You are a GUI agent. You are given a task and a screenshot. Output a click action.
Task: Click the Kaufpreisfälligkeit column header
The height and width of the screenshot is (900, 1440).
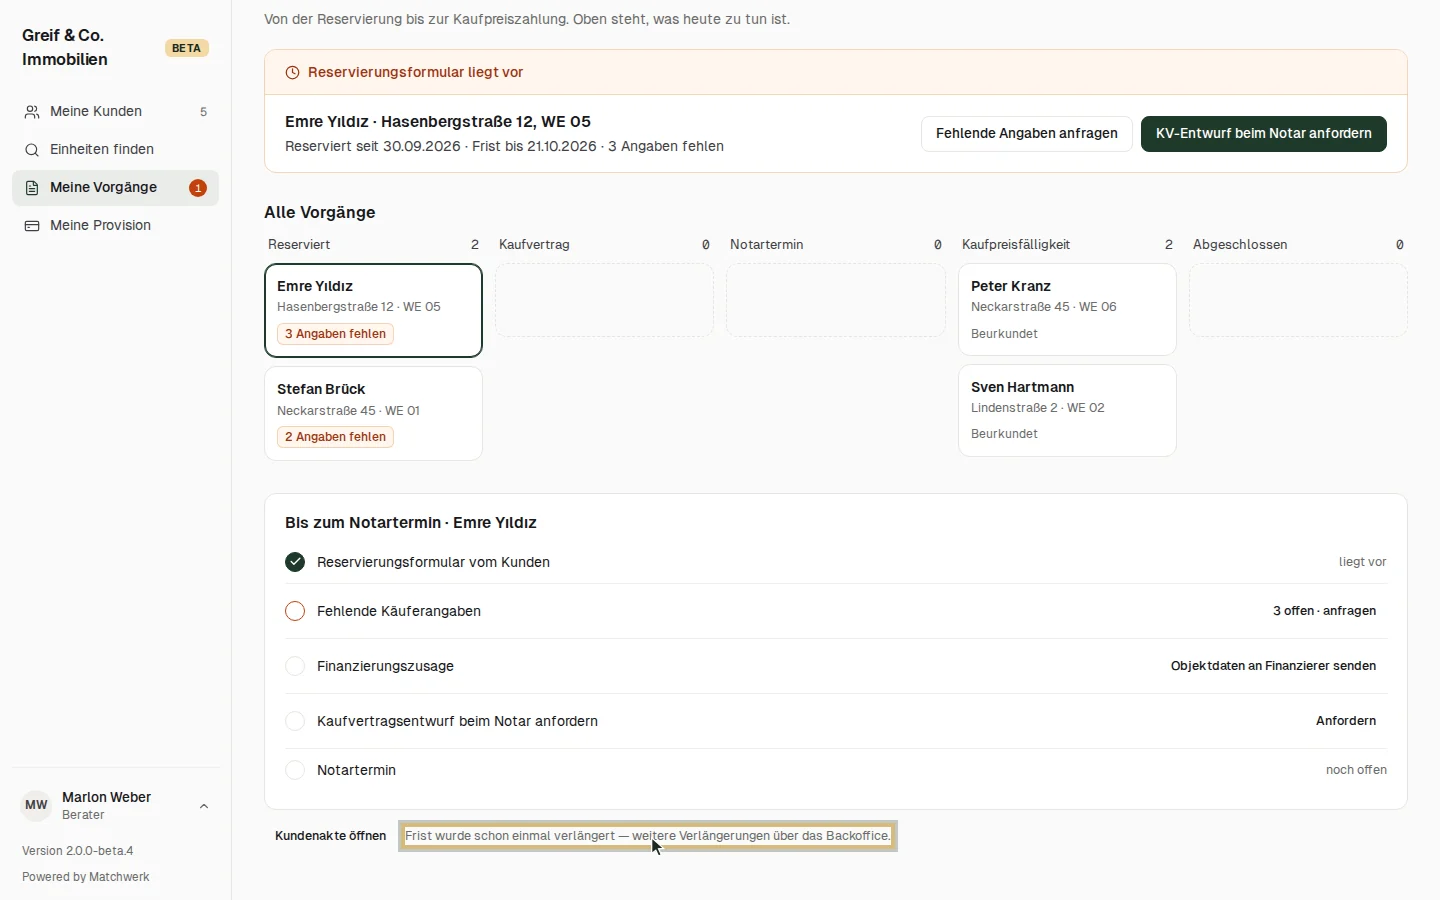[1016, 245]
